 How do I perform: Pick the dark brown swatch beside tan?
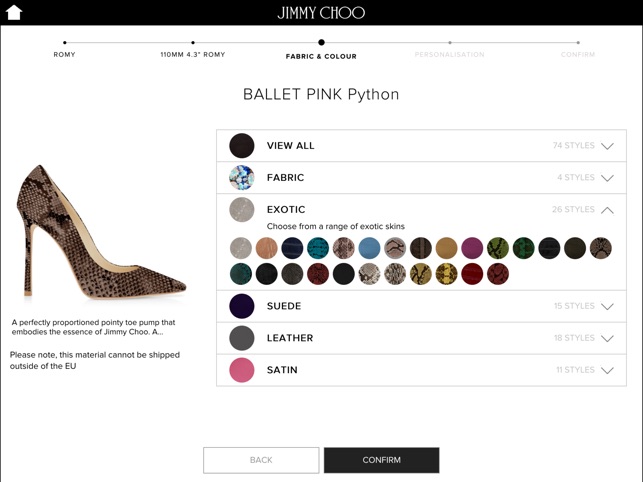tap(421, 248)
